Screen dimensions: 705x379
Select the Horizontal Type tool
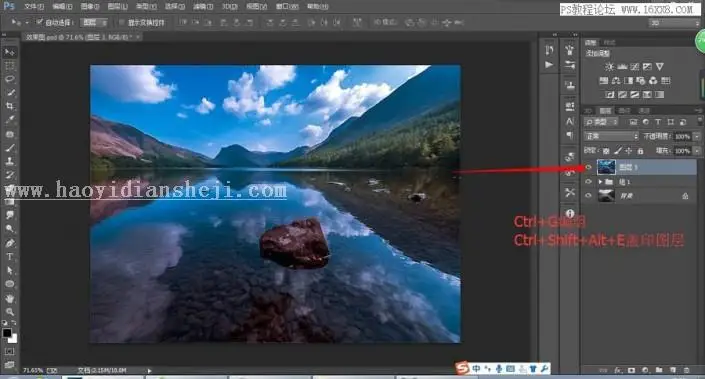click(9, 257)
